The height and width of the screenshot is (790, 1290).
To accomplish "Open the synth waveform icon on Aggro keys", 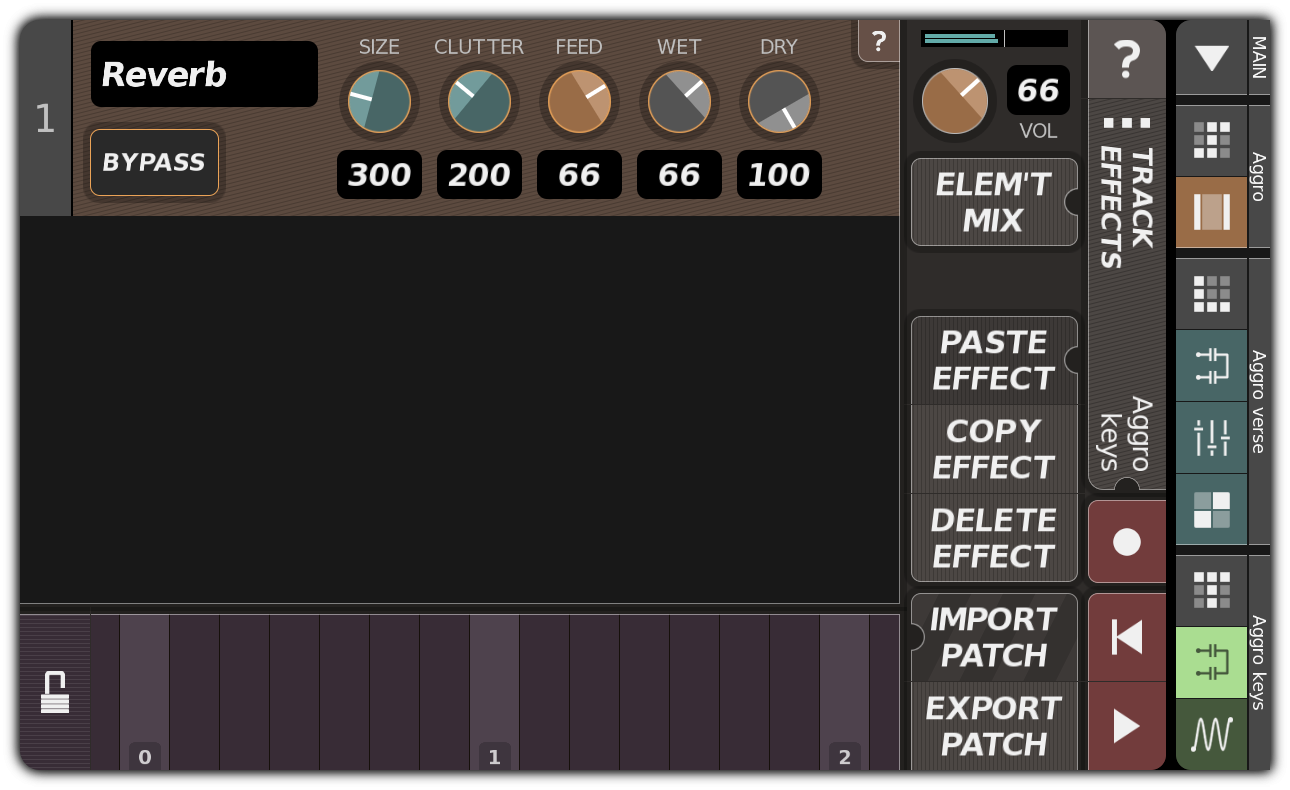I will [1211, 733].
